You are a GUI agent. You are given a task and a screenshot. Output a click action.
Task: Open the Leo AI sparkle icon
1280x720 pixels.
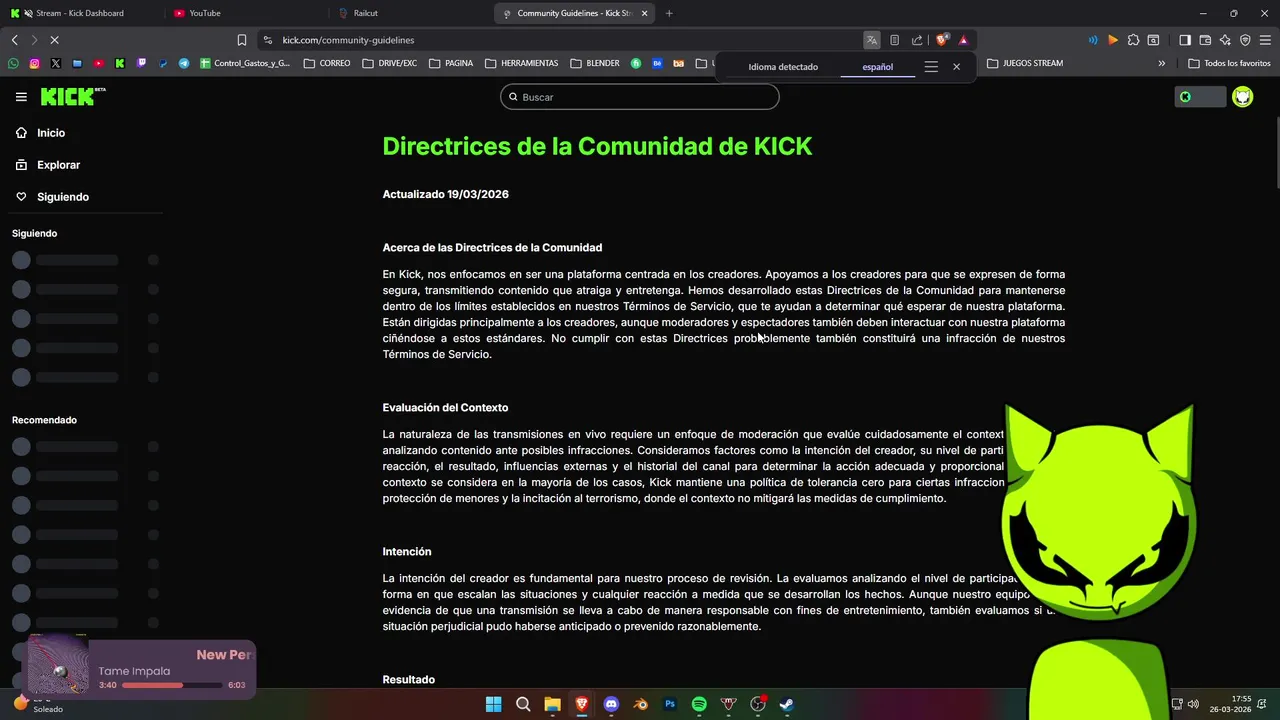1225,40
